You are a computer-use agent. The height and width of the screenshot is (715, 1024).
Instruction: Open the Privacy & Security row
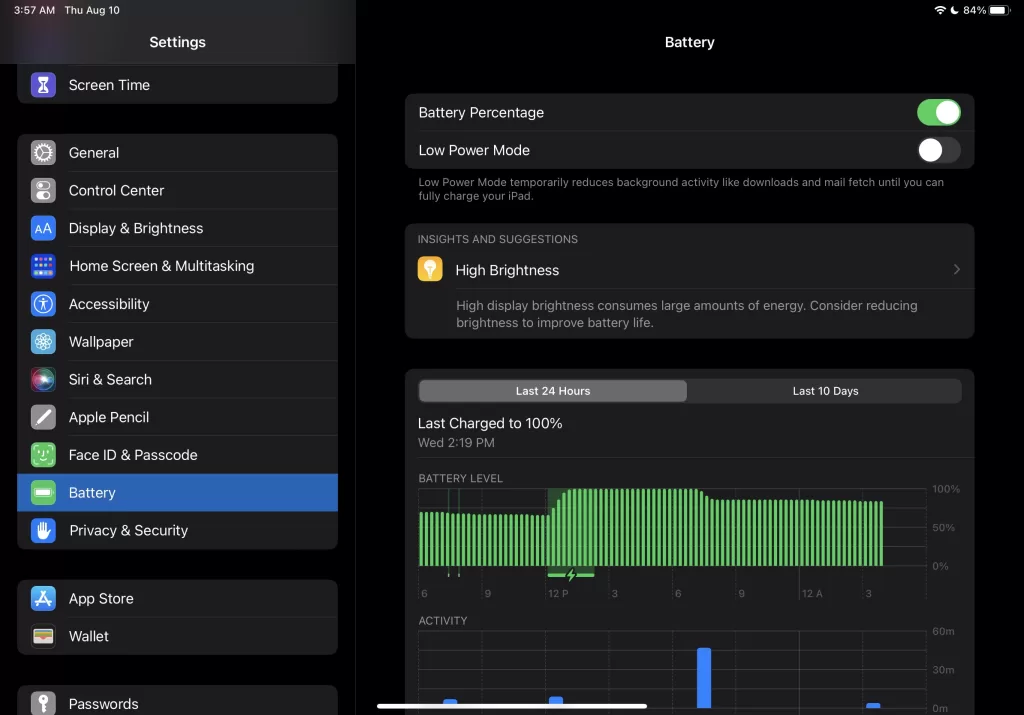[x=178, y=531]
